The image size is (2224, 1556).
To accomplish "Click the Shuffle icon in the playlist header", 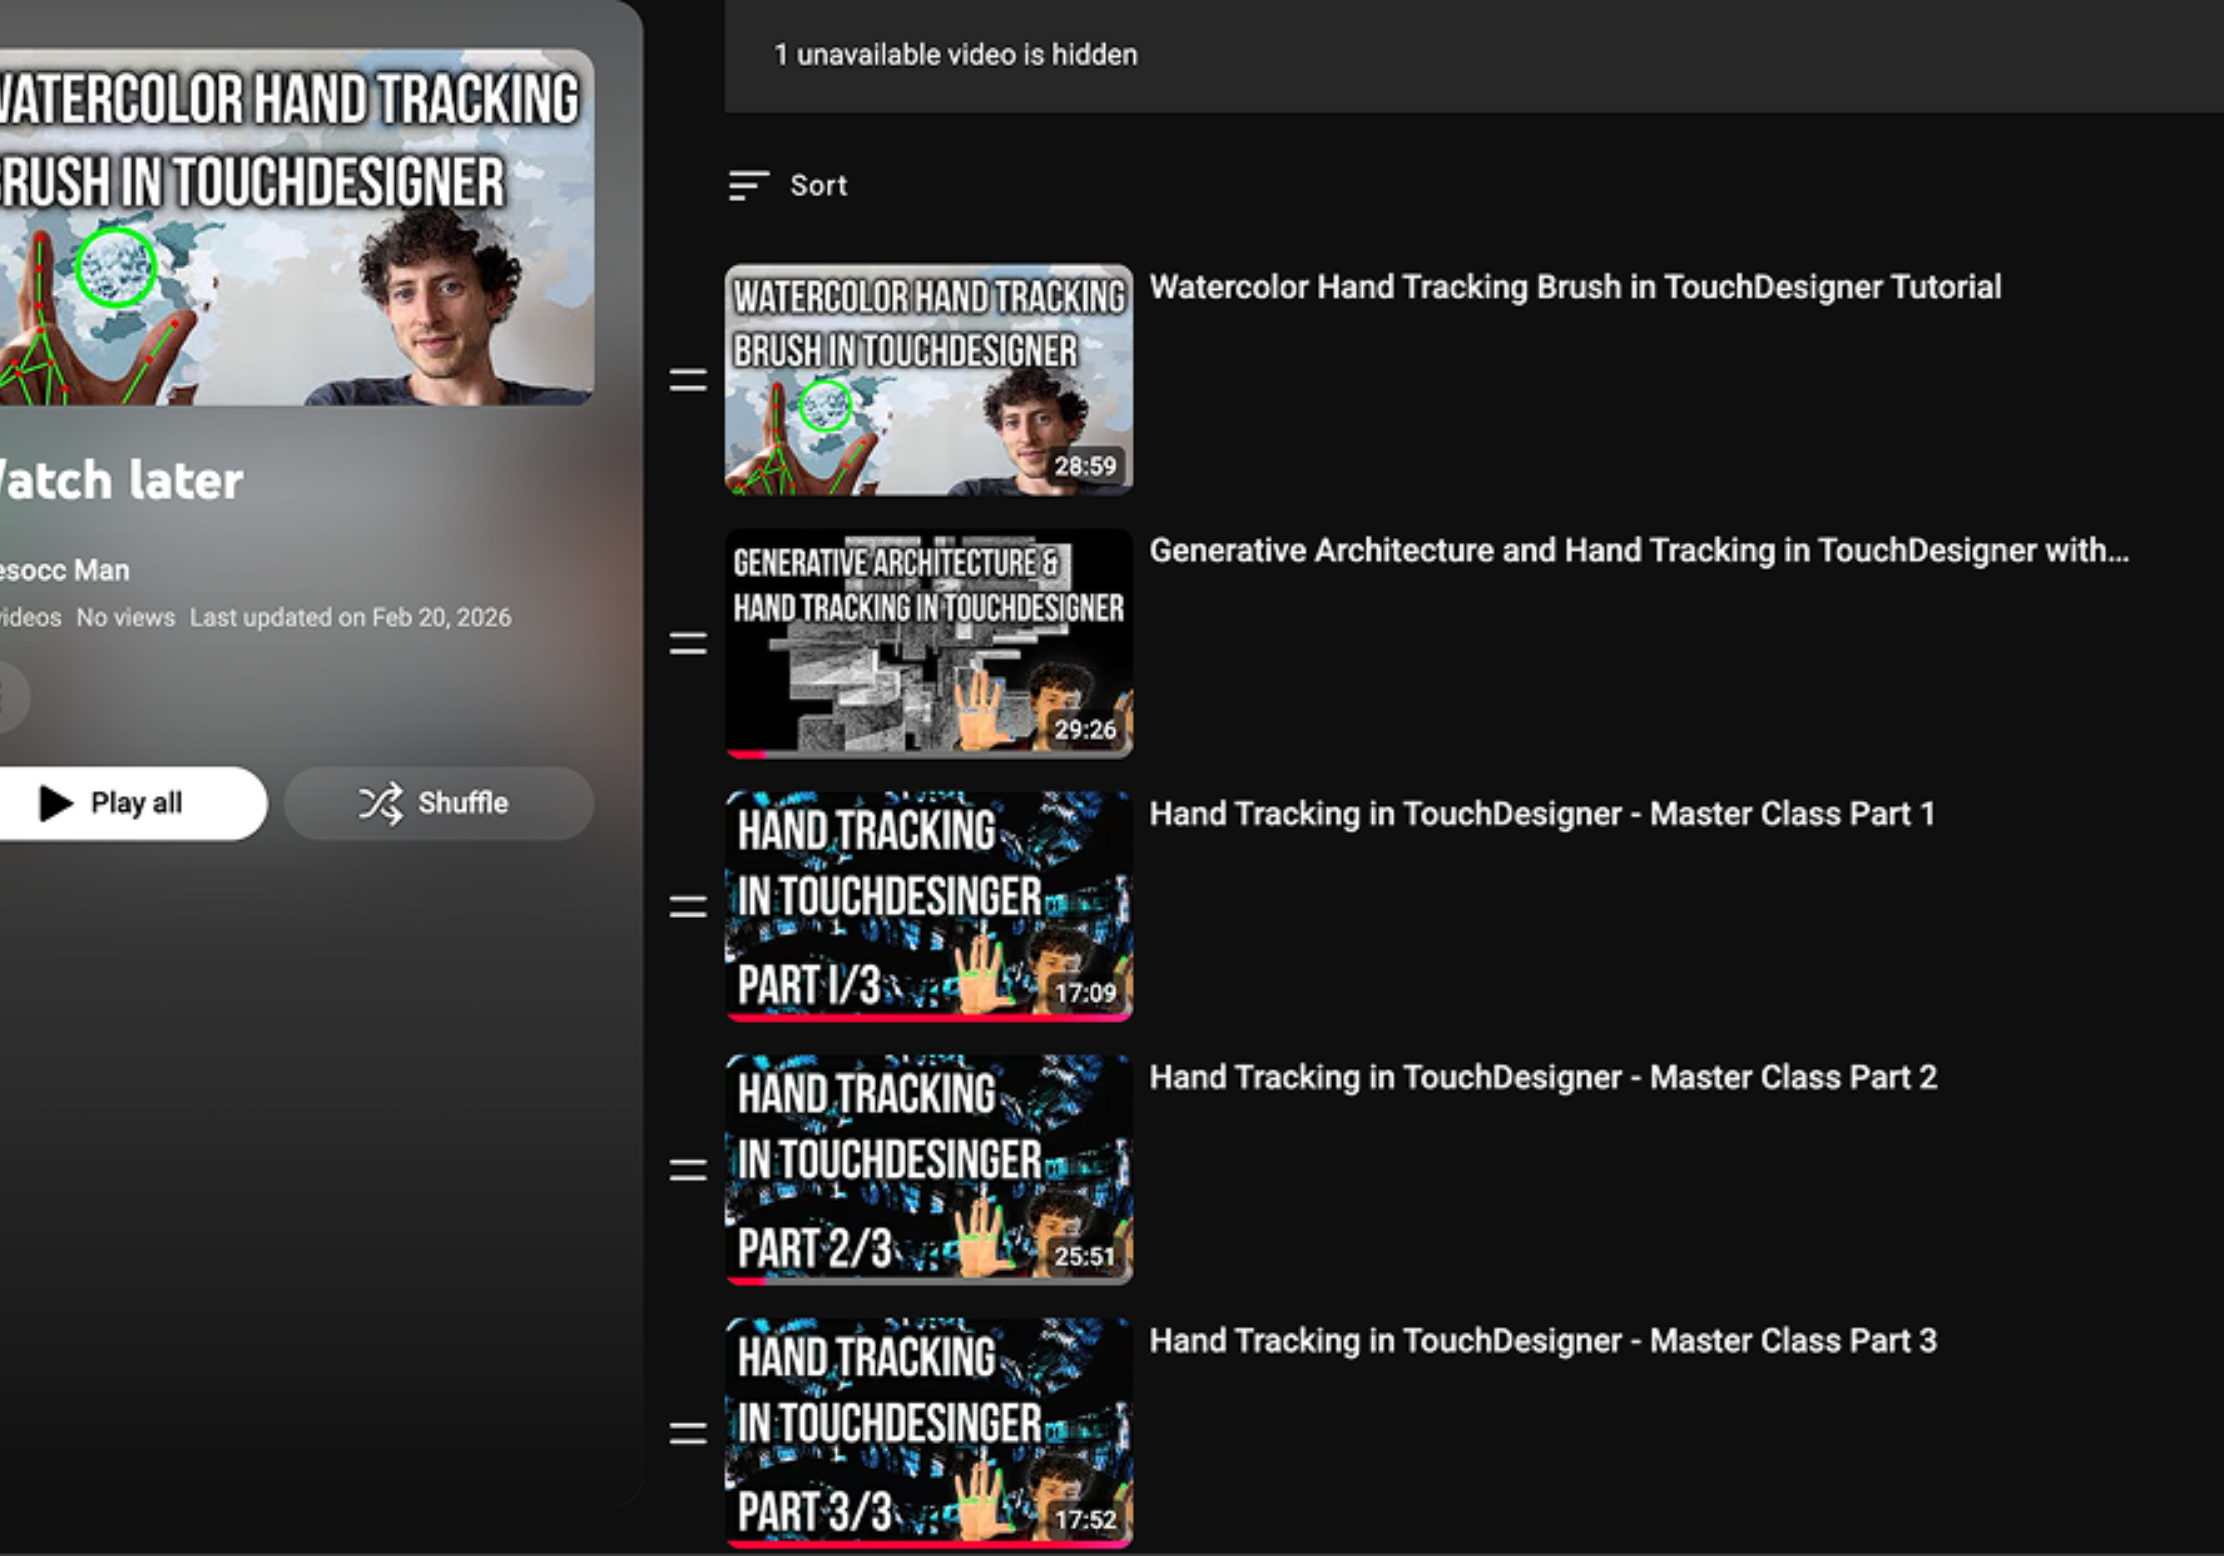I will click(380, 802).
